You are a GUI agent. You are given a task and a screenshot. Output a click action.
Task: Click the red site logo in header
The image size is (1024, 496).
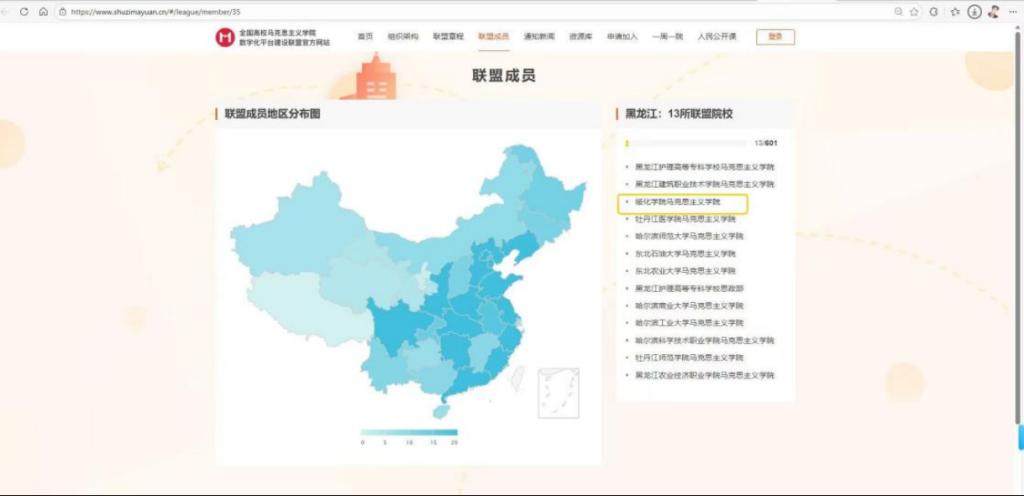coord(224,37)
